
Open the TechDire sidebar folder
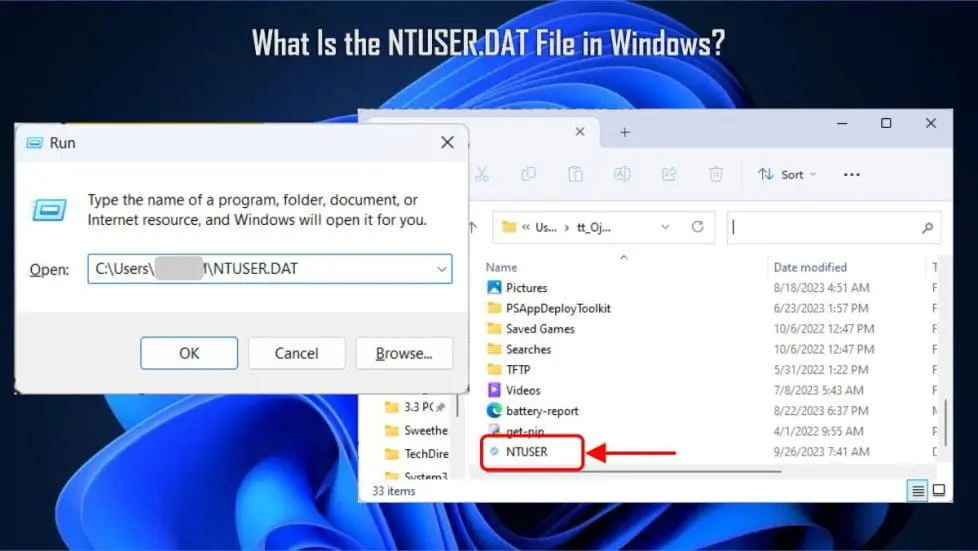(x=416, y=454)
